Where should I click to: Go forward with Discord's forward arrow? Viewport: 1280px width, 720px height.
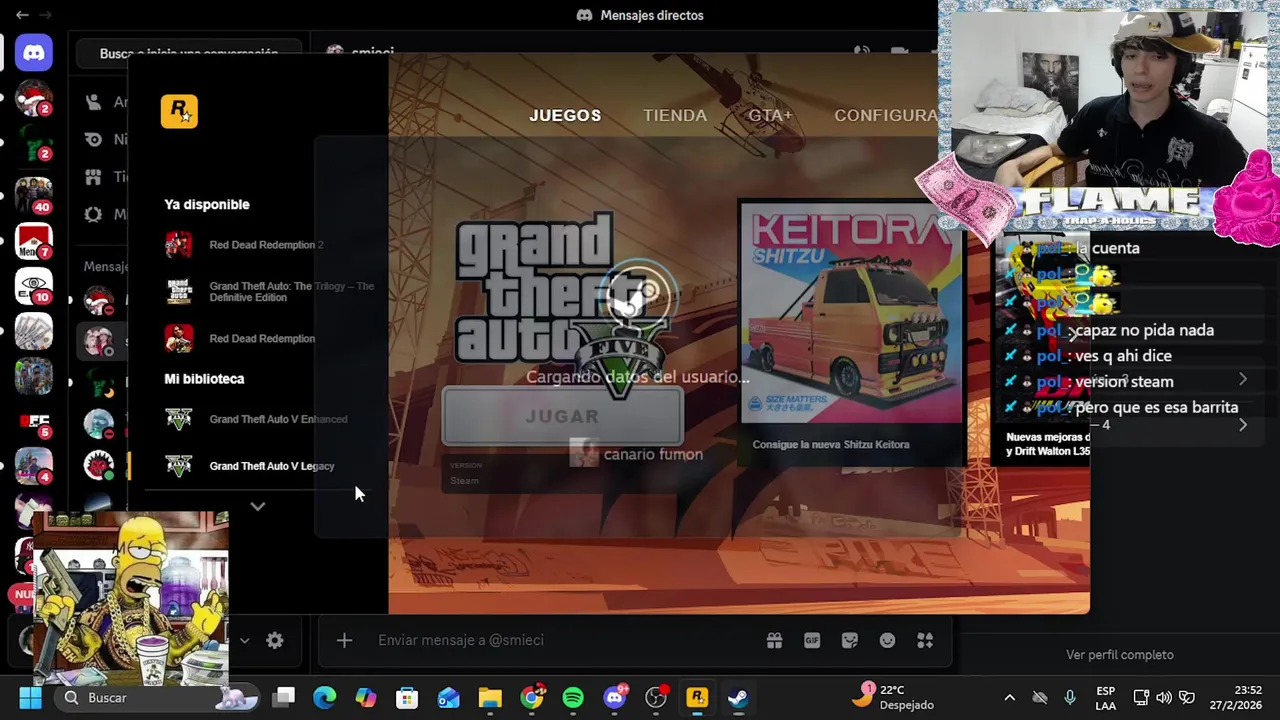[x=45, y=15]
